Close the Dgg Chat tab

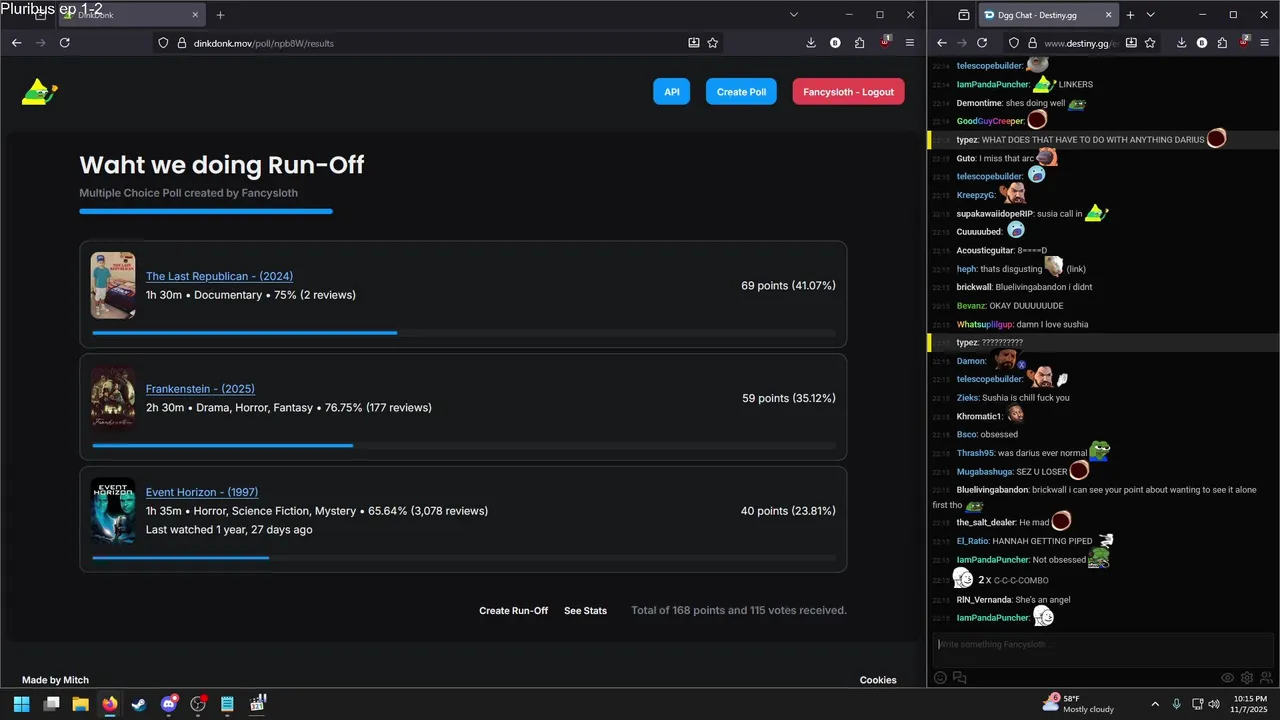(1109, 15)
